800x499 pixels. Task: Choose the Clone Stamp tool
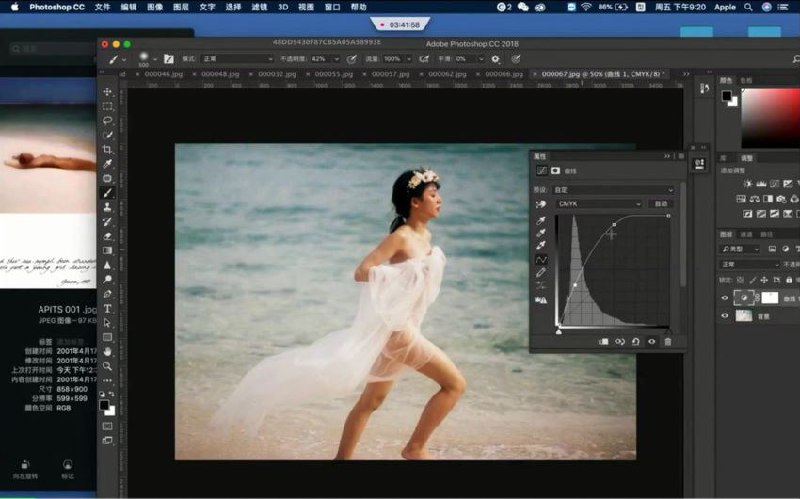(x=108, y=207)
